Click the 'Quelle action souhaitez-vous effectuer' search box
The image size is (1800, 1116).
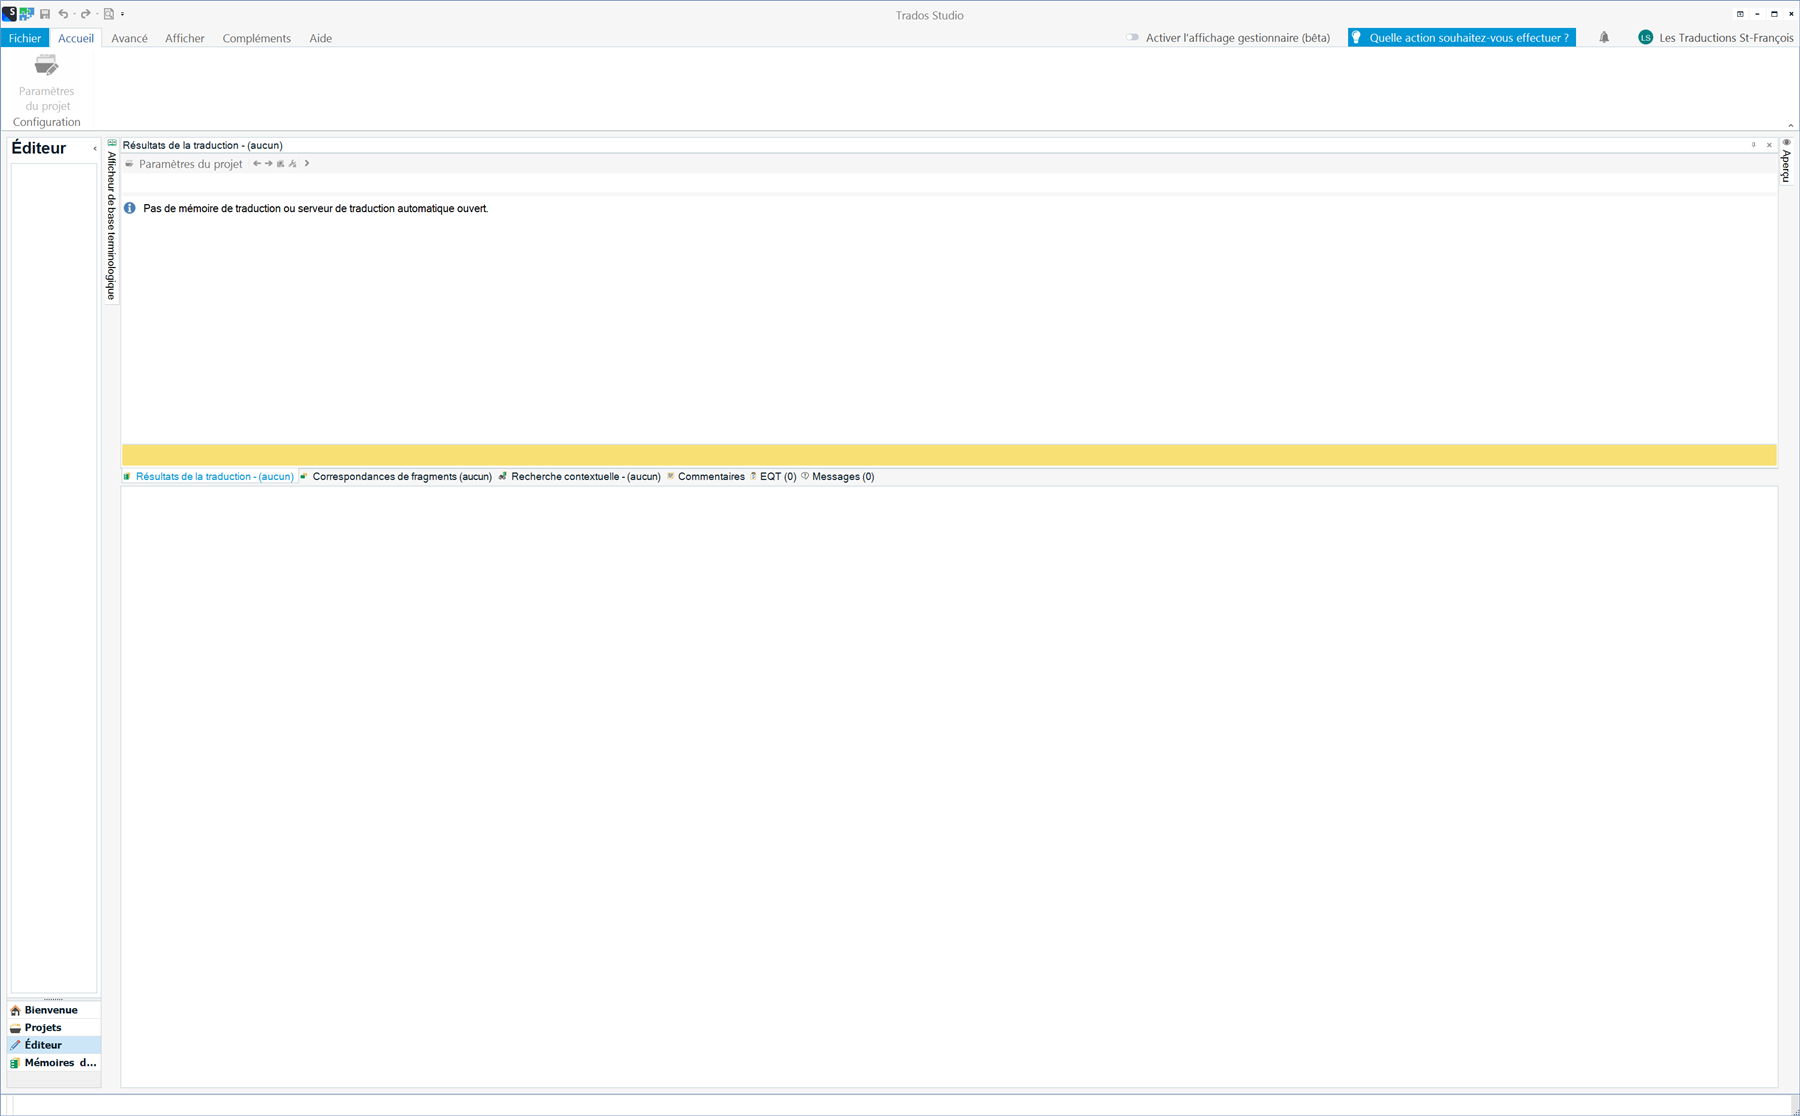[1461, 38]
